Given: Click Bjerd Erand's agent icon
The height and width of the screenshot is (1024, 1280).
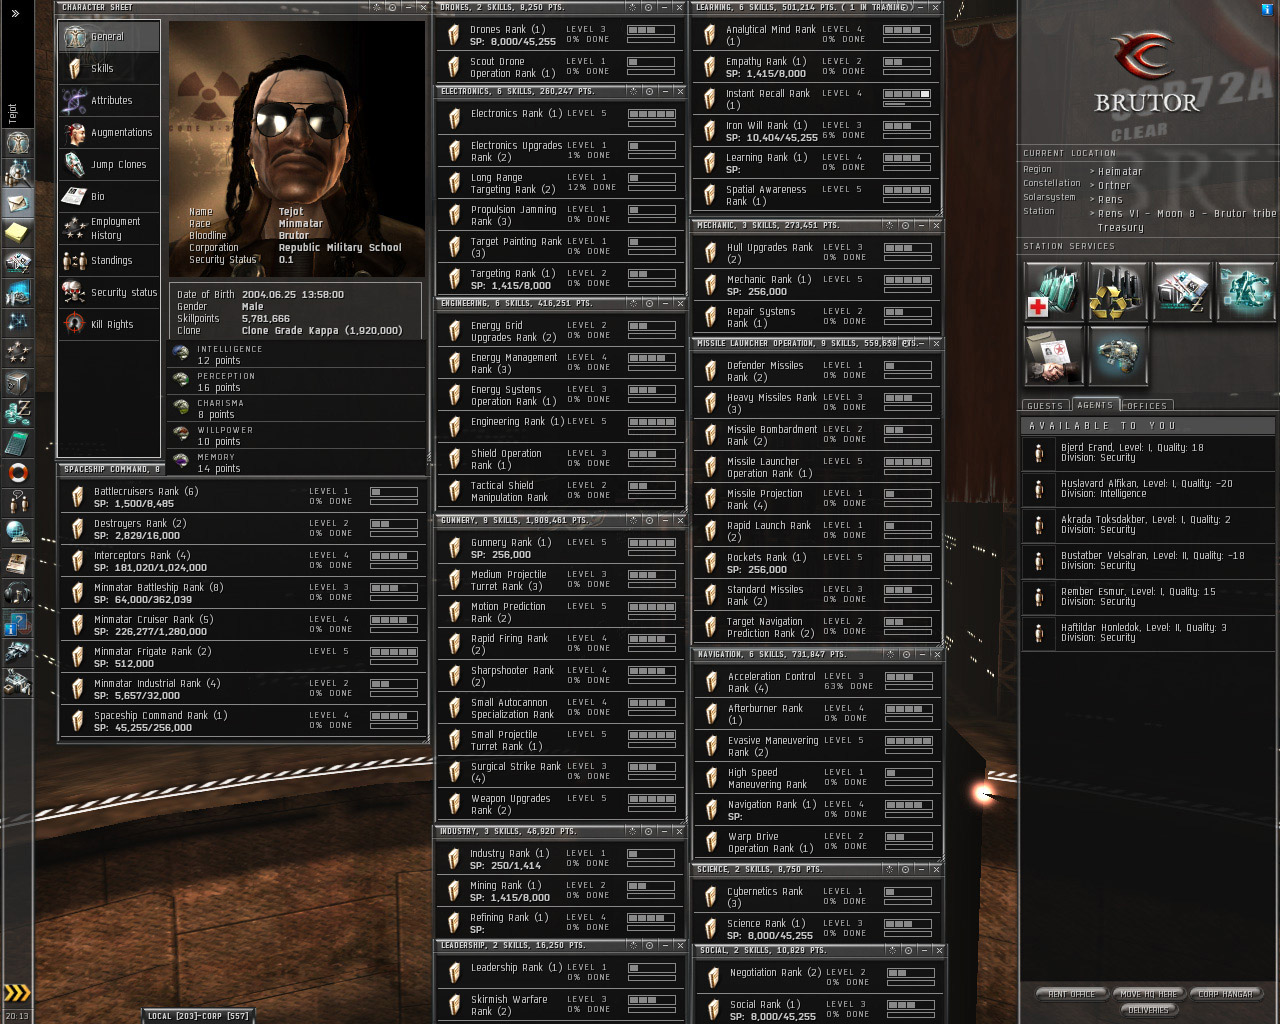Looking at the screenshot, I should 1039,453.
